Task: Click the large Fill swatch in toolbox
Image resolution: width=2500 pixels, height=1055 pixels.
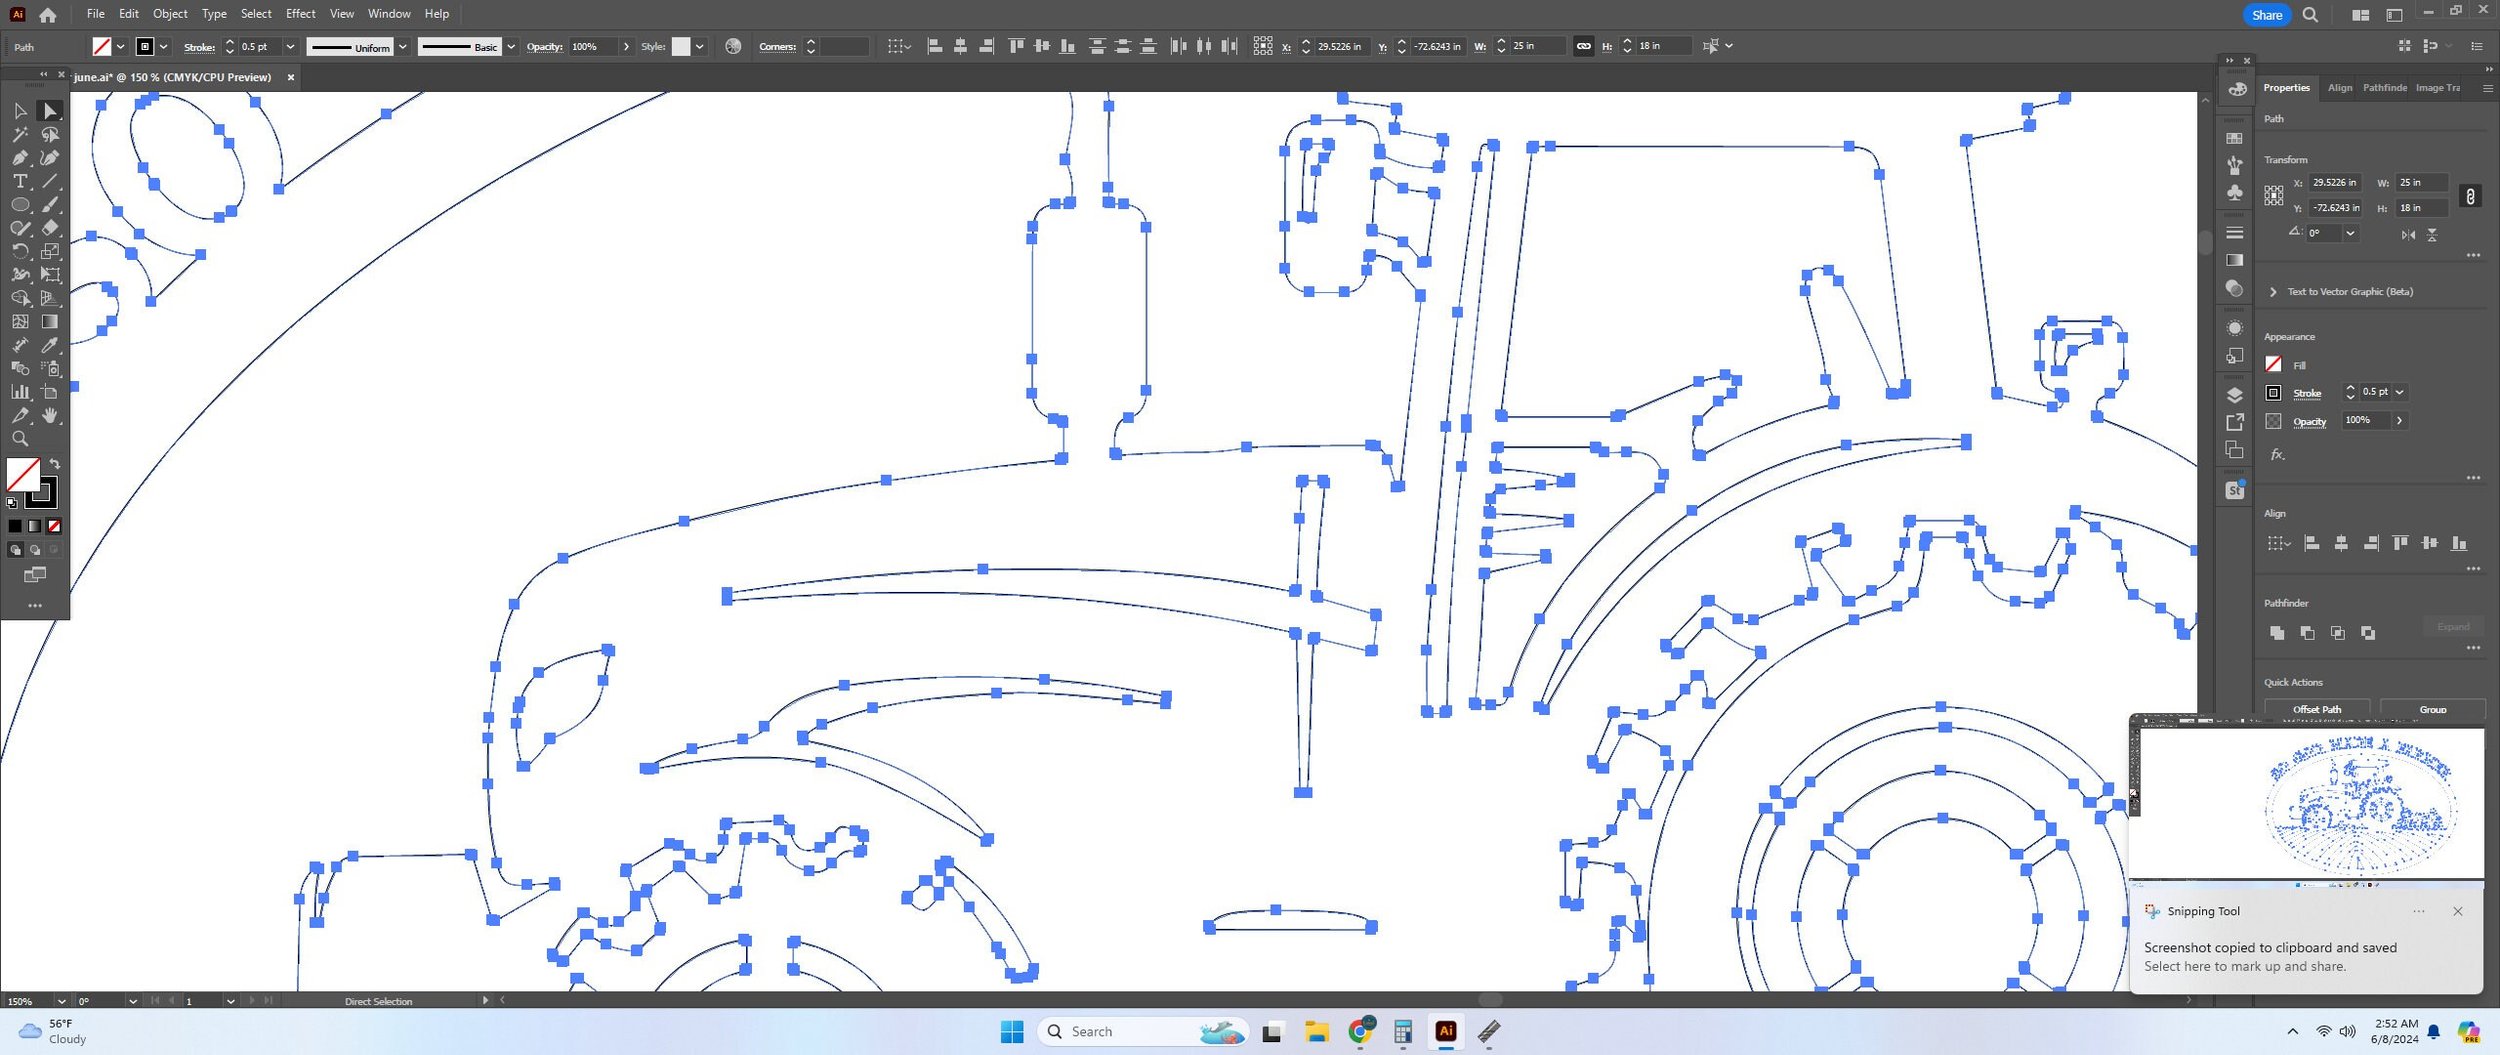Action: point(23,475)
